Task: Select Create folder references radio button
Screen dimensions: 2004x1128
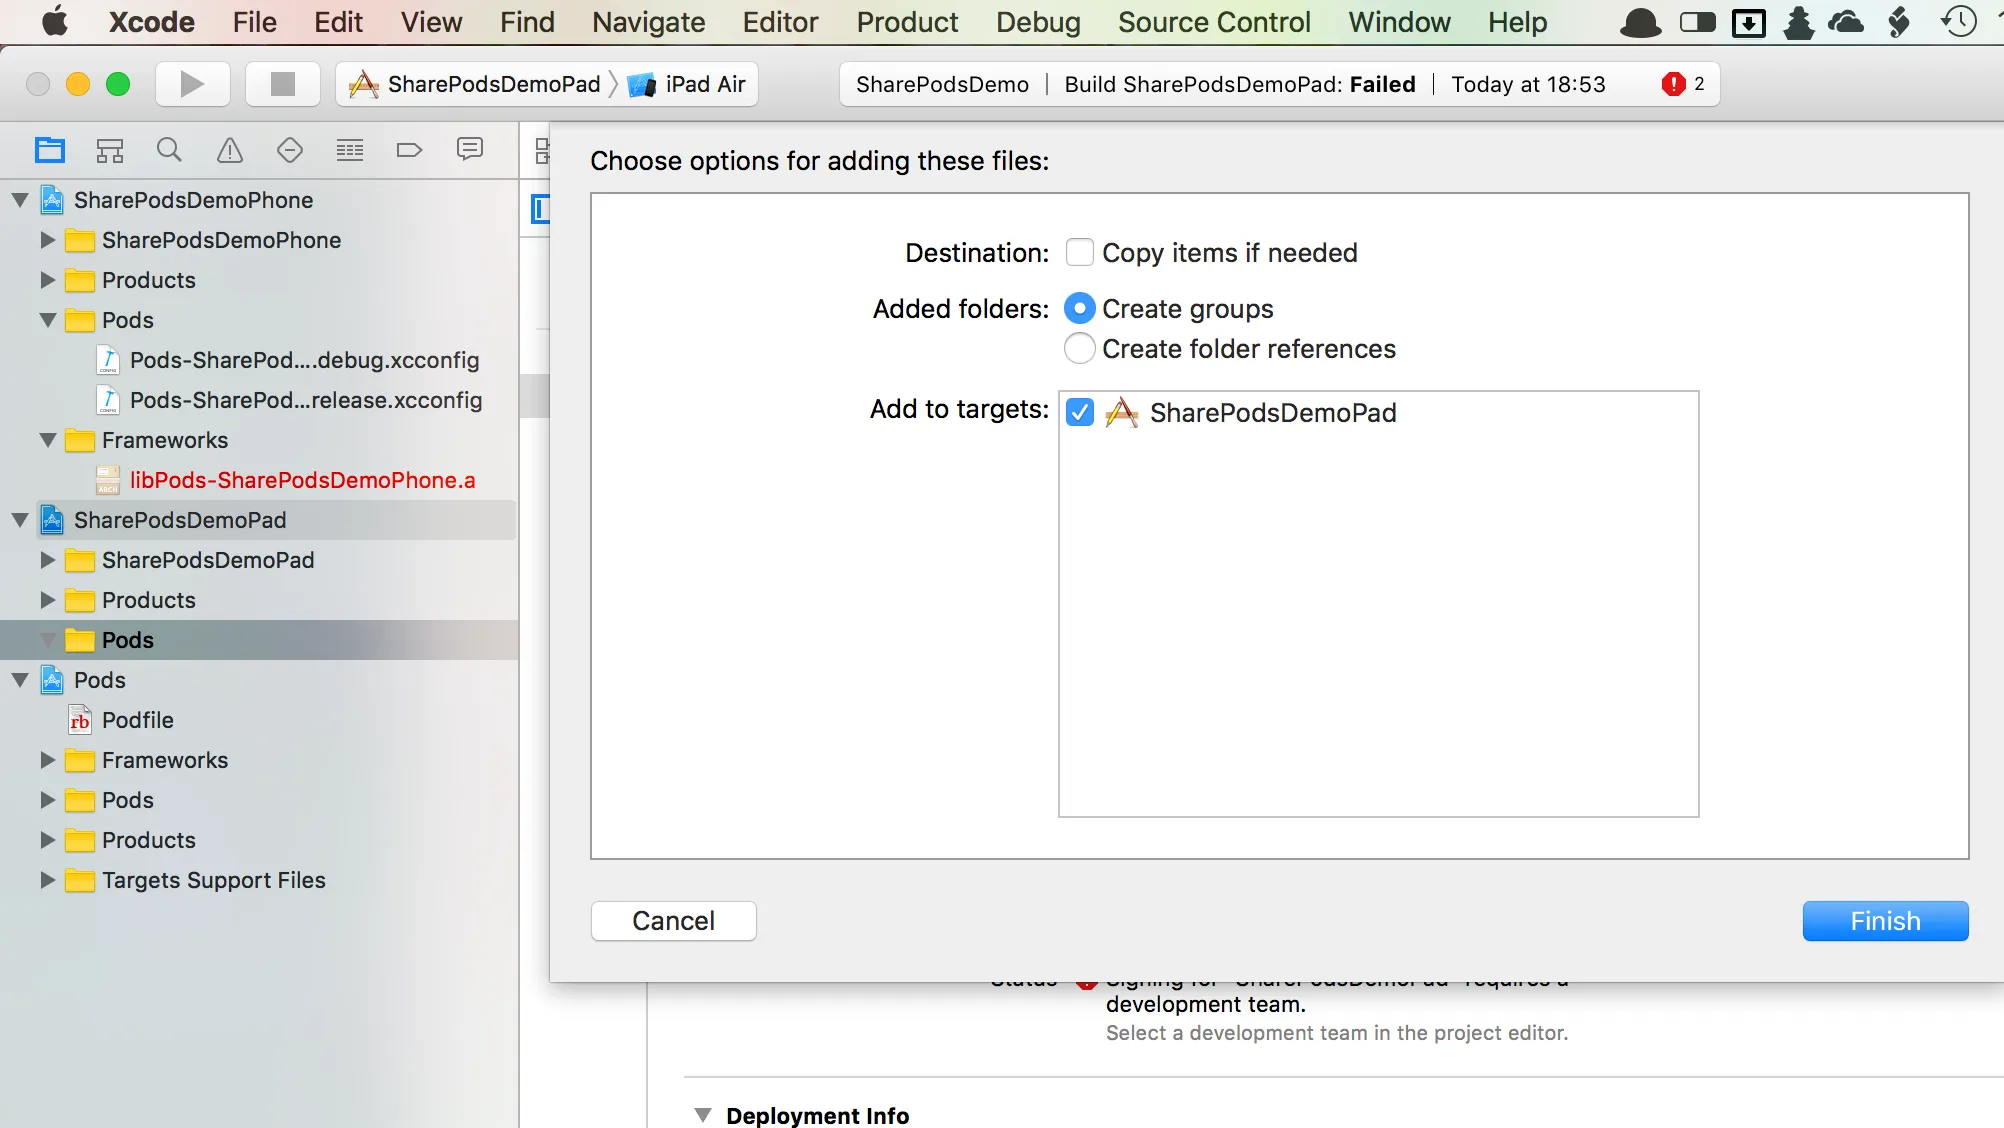Action: coord(1080,348)
